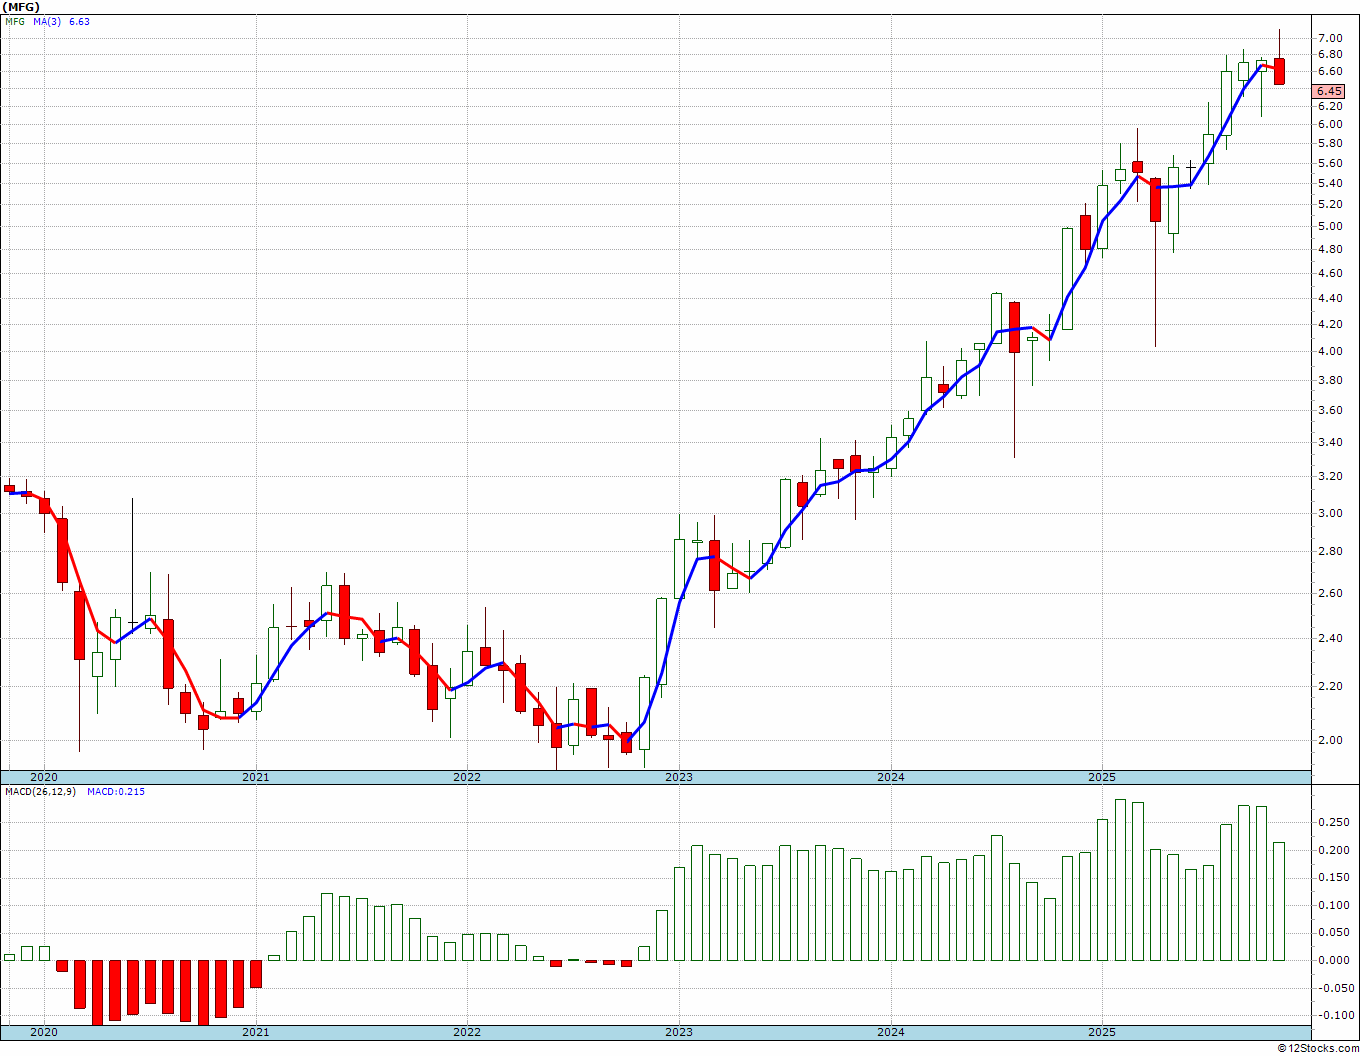Click the 4.00 price axis value
The image size is (1360, 1056).
[x=1330, y=351]
